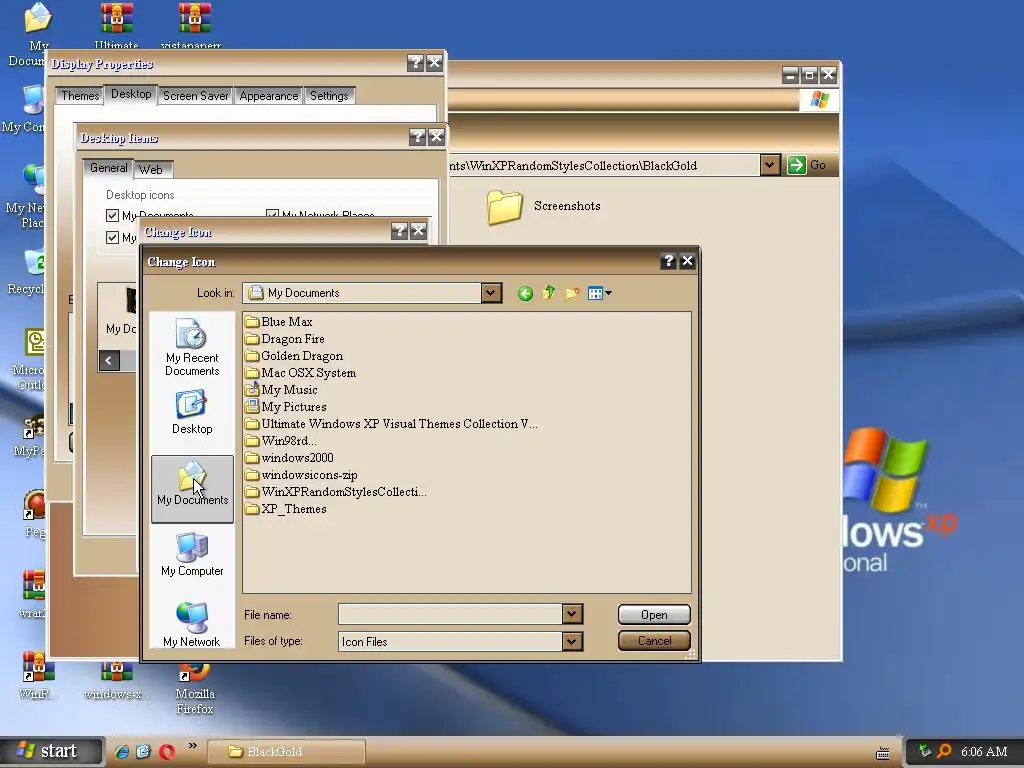Click the help button in front Change Icon dialog
Screen dimensions: 1024x768
(668, 261)
